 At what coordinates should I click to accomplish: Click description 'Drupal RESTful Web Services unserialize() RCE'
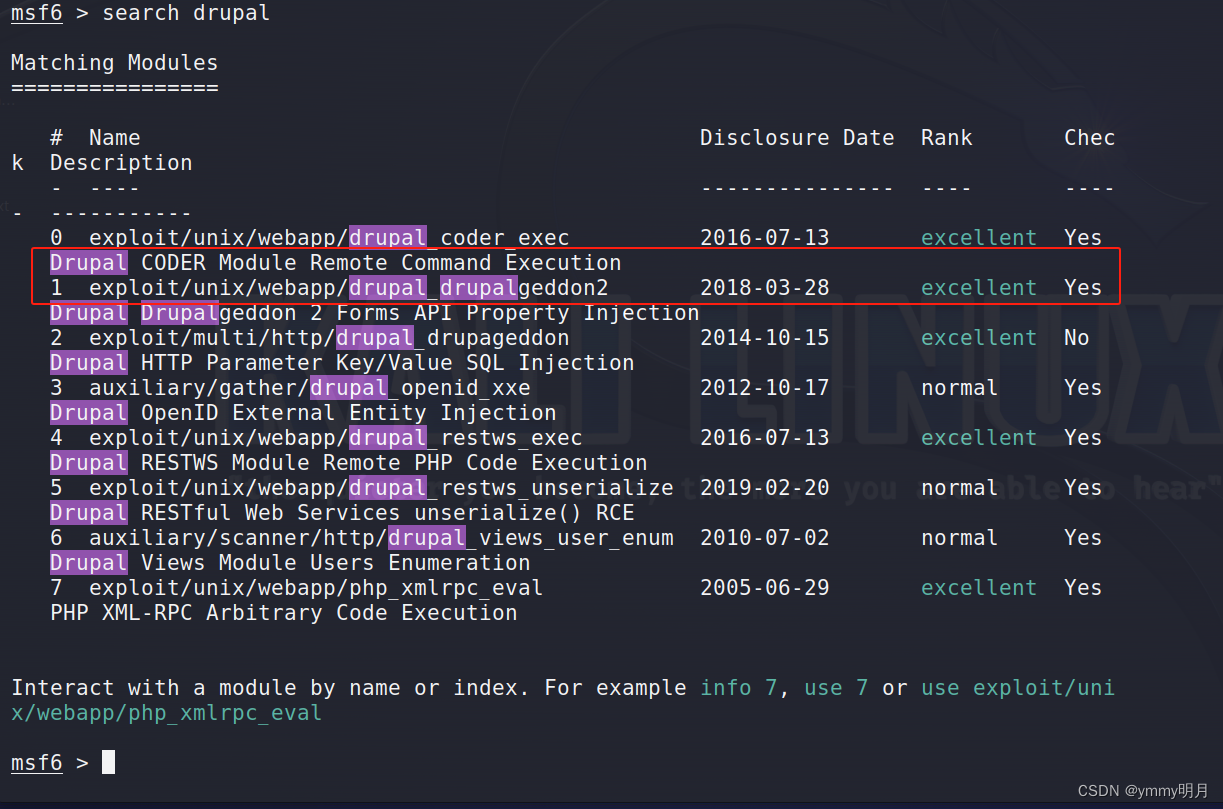coord(342,513)
